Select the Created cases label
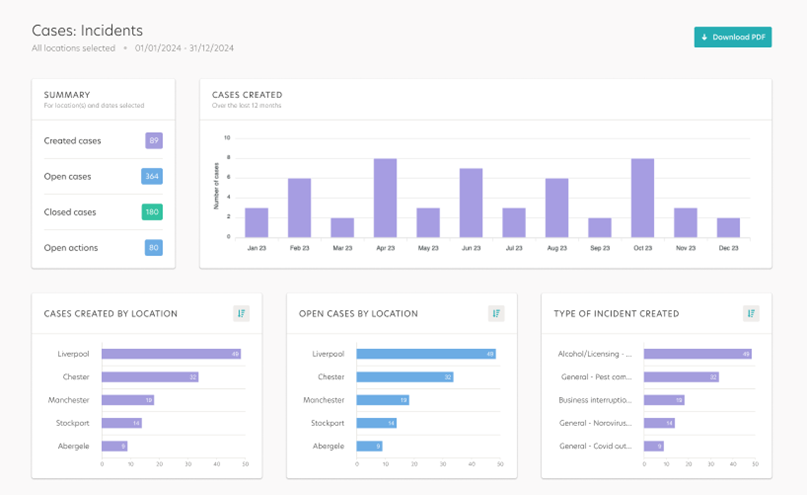The width and height of the screenshot is (807, 495). point(73,140)
